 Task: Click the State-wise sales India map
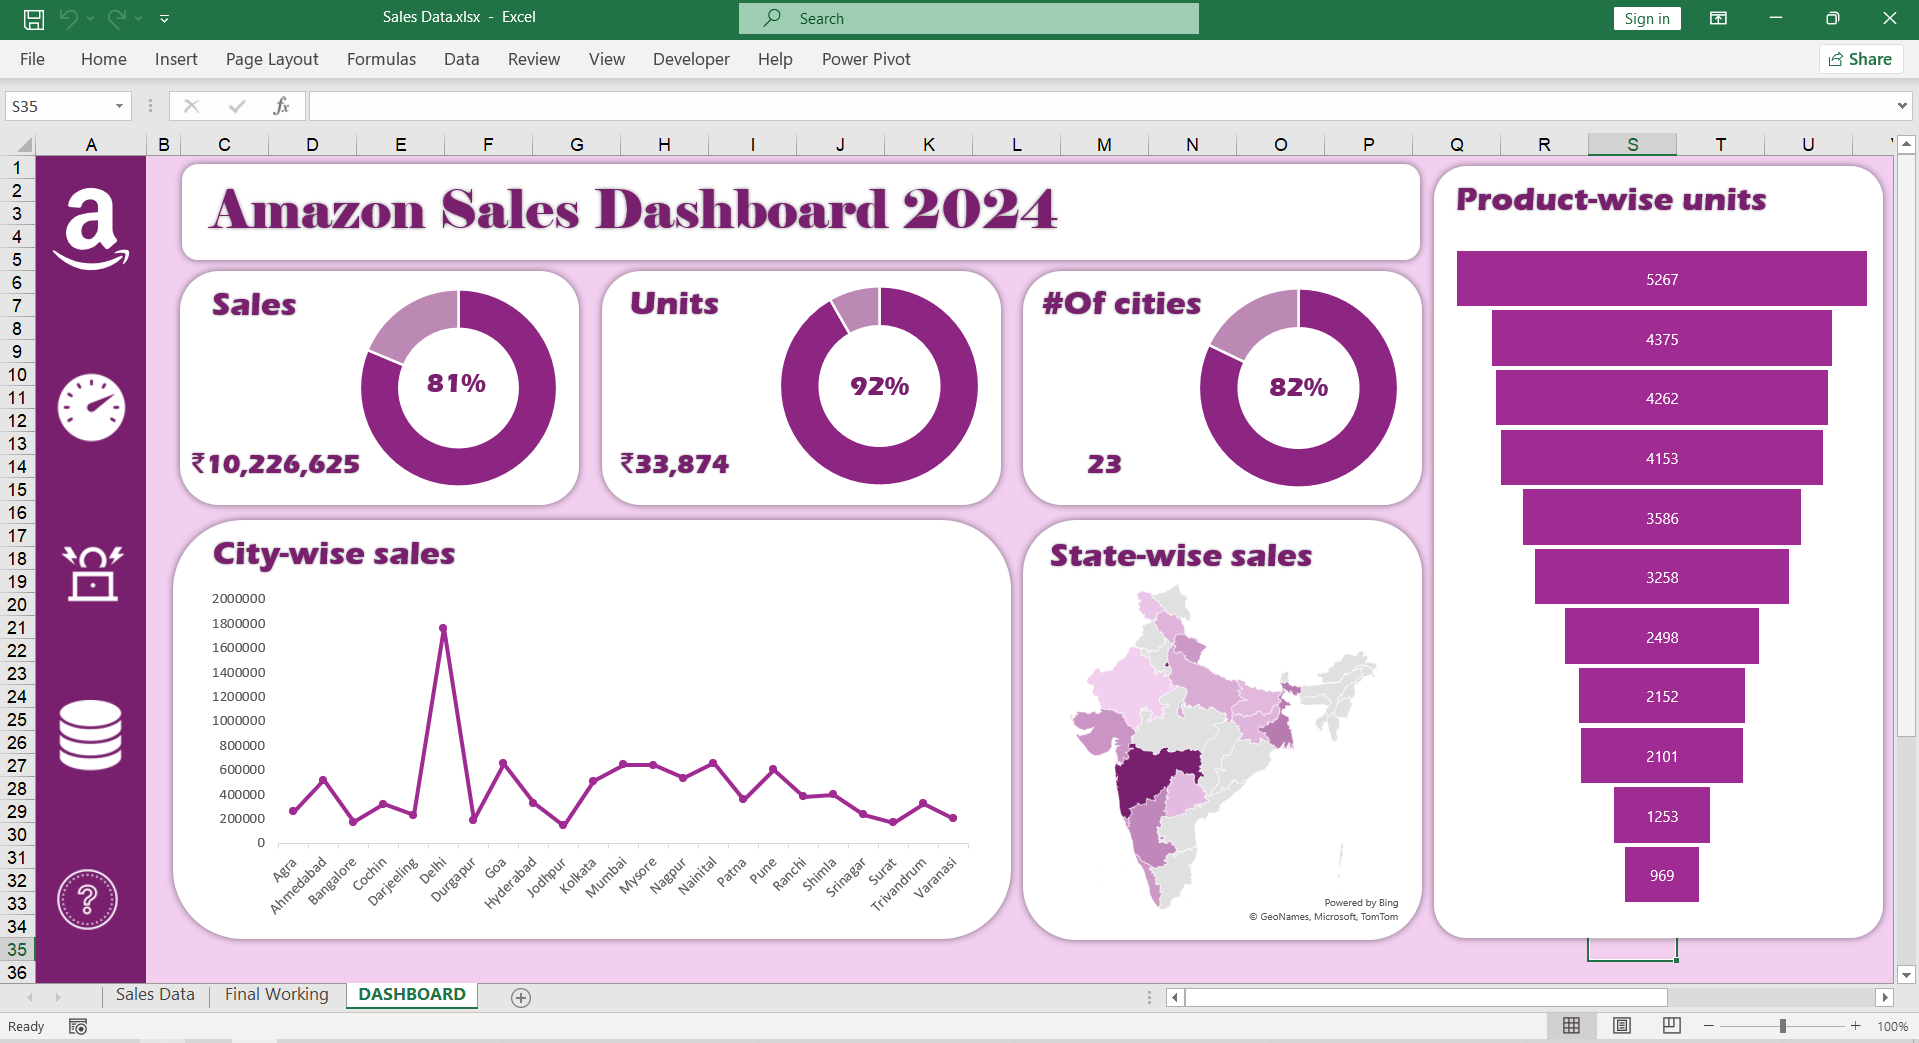coord(1223,745)
